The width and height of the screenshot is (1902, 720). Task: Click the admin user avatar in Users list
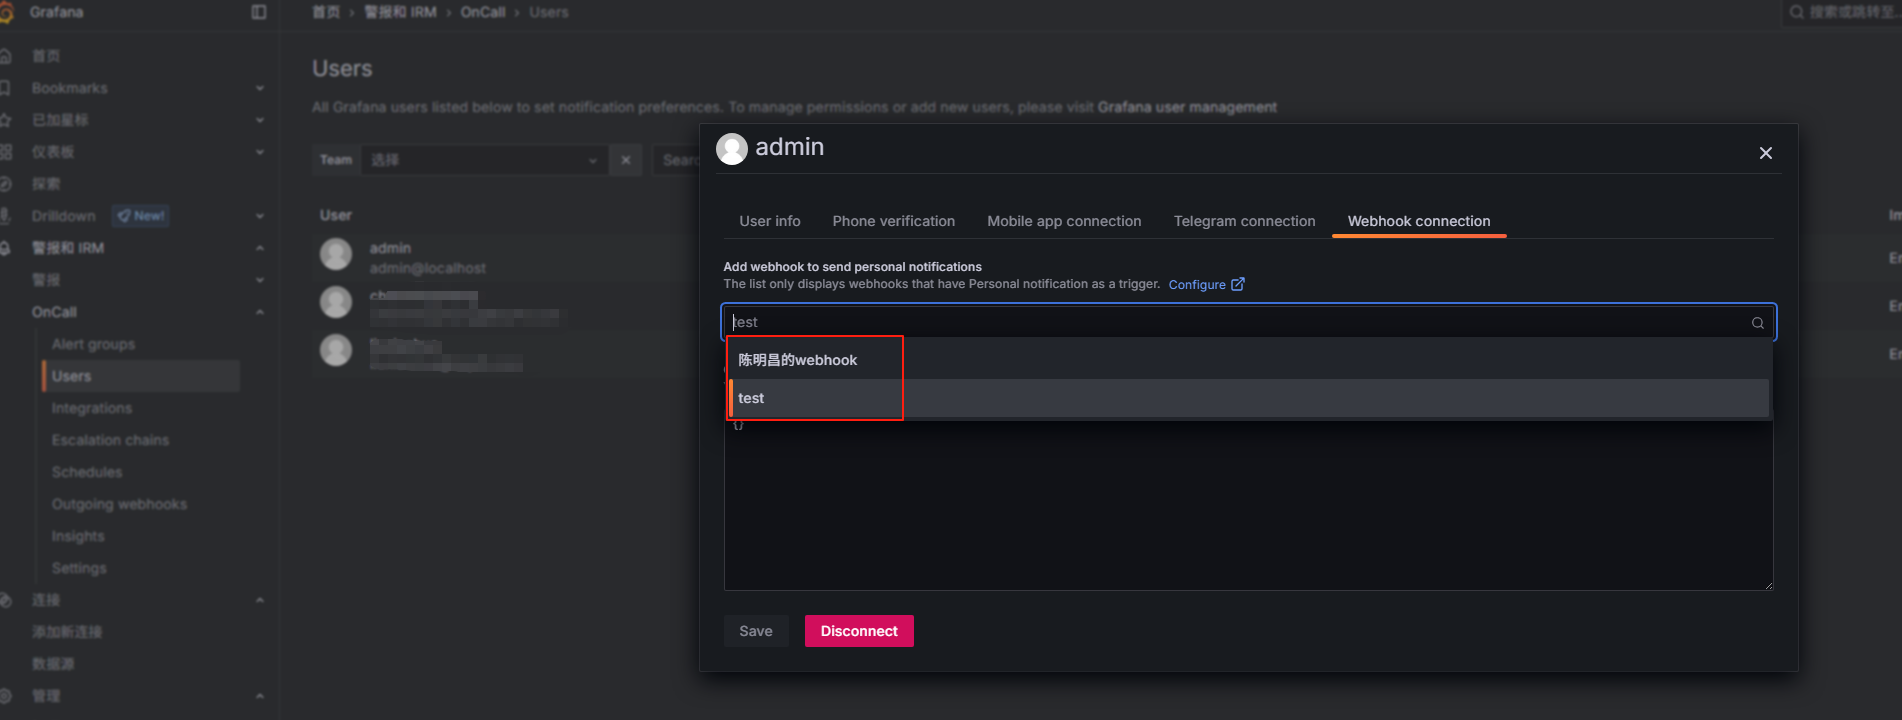(336, 254)
